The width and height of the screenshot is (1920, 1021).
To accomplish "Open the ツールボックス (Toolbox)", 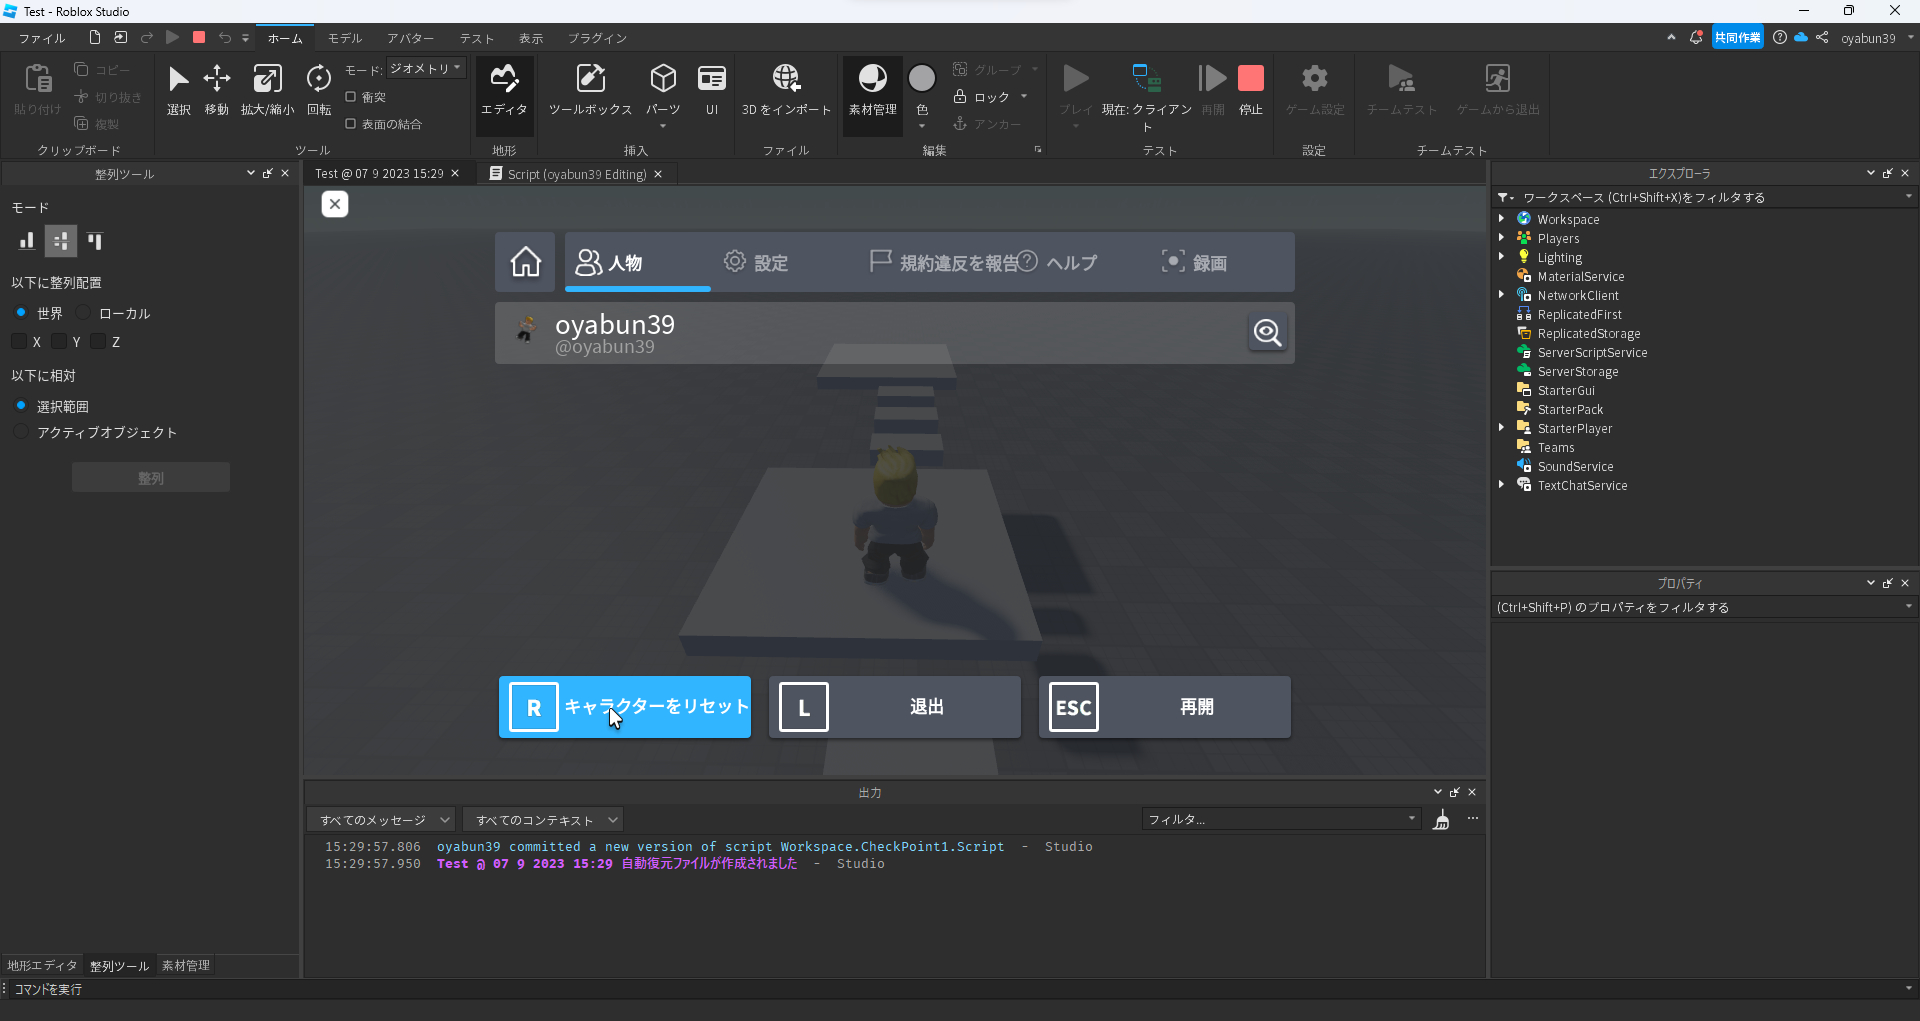I will (x=590, y=90).
